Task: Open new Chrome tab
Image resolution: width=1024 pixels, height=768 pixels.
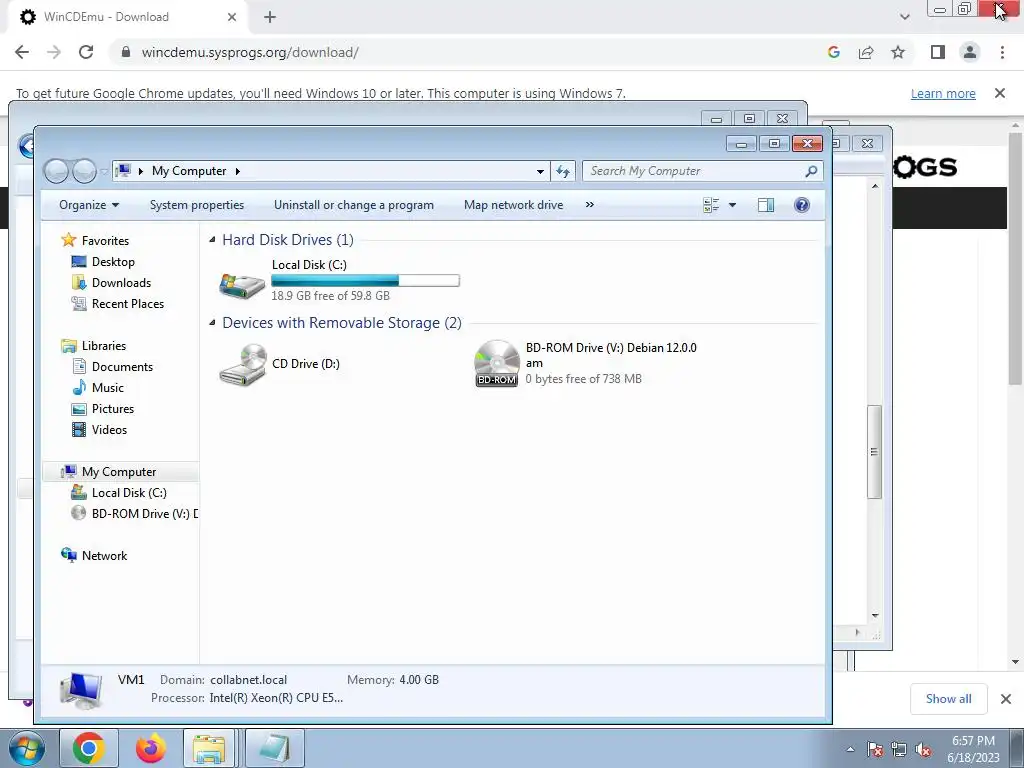Action: point(270,17)
